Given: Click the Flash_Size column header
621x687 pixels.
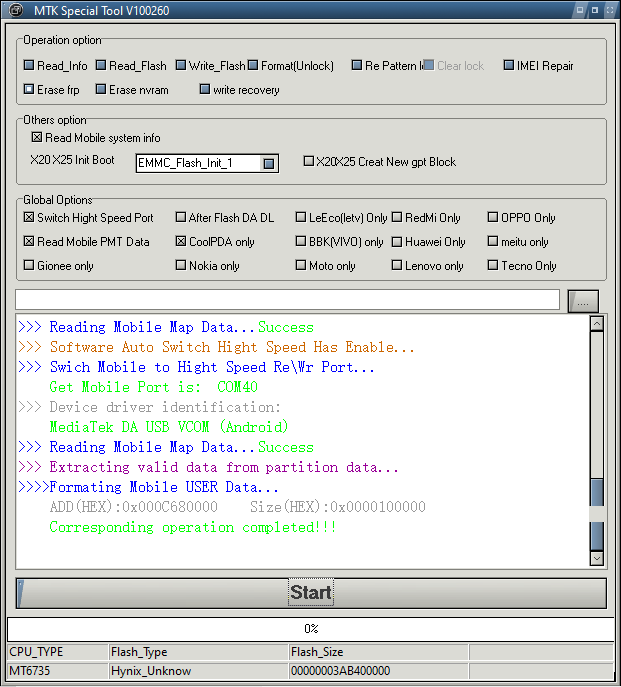Looking at the screenshot, I should (378, 652).
